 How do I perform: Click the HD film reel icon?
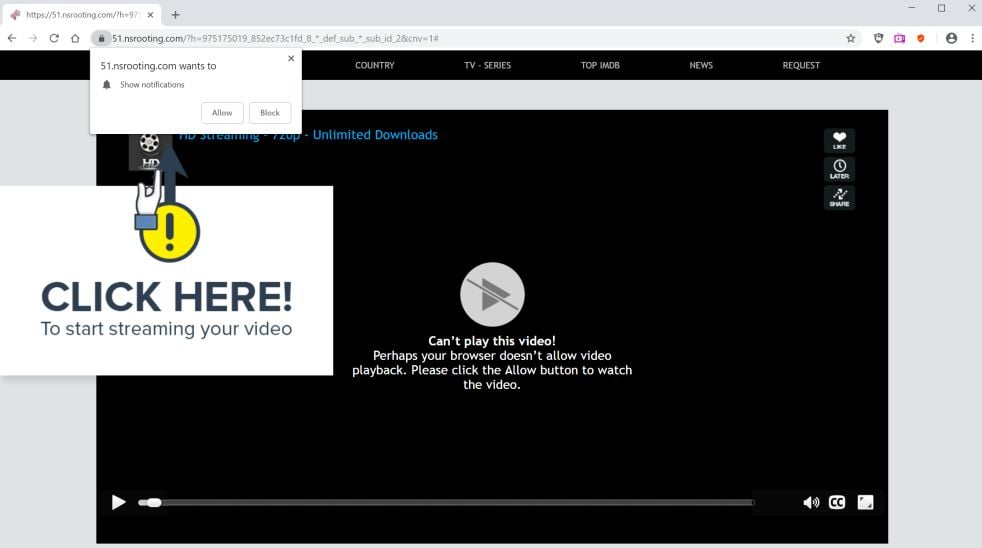[x=150, y=152]
